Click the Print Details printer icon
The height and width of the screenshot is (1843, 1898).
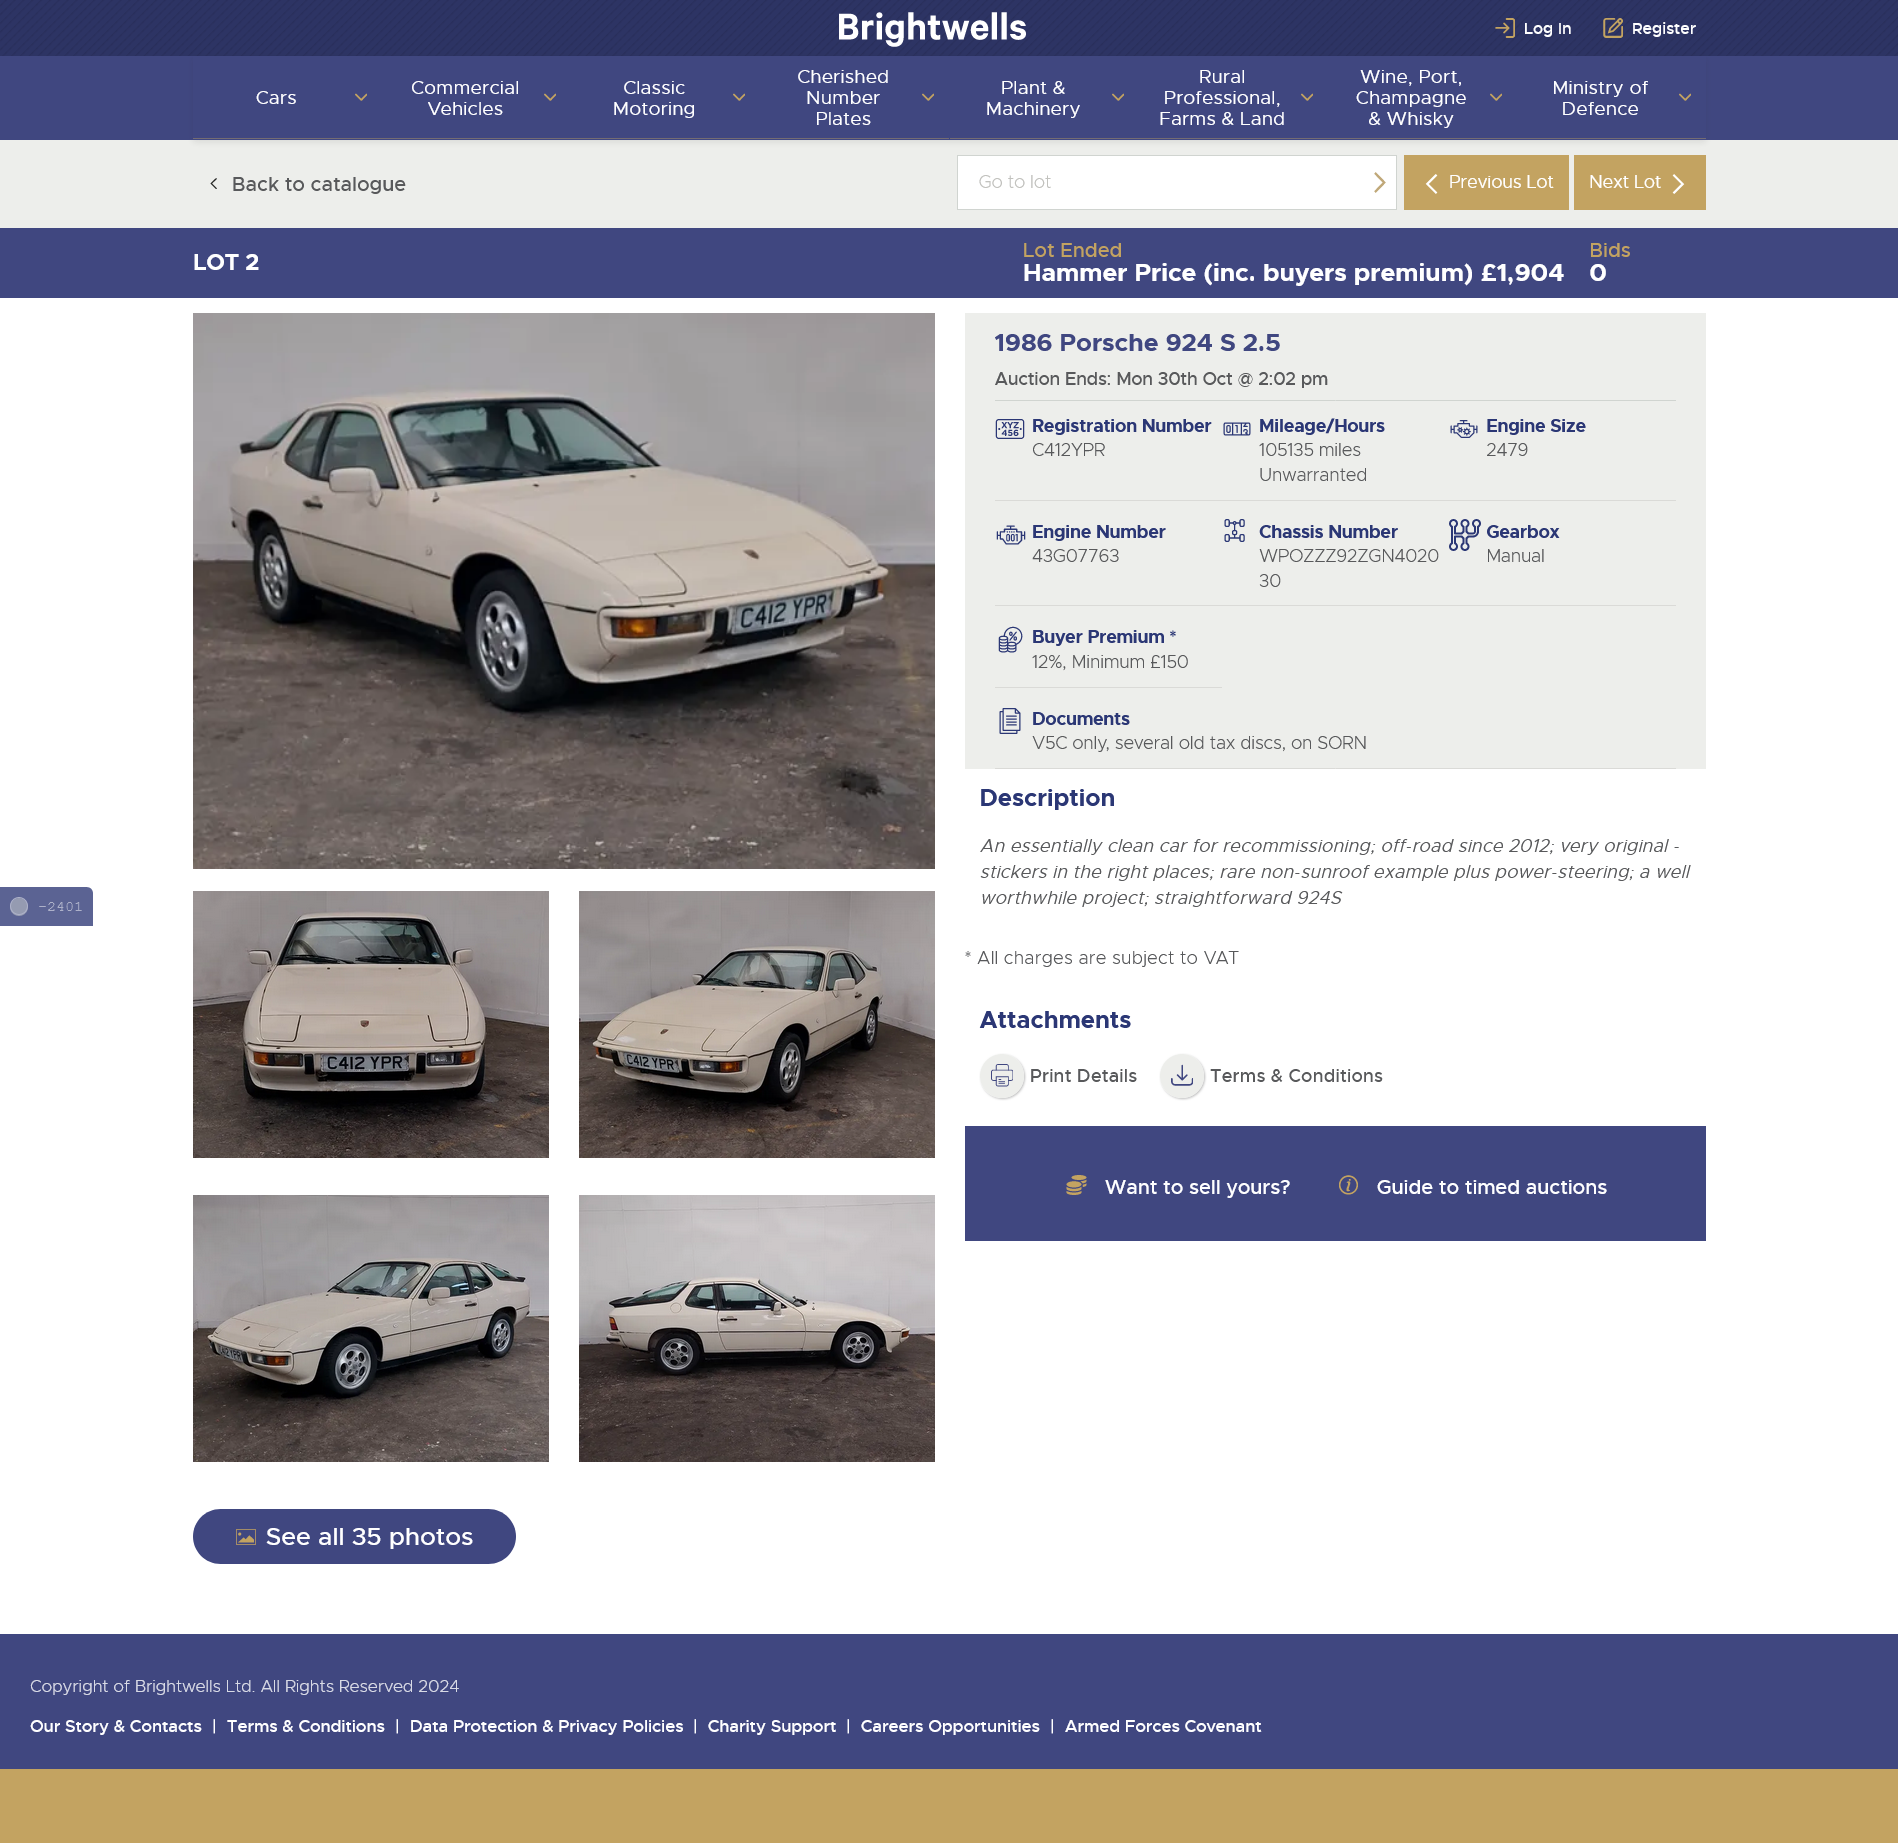1002,1076
